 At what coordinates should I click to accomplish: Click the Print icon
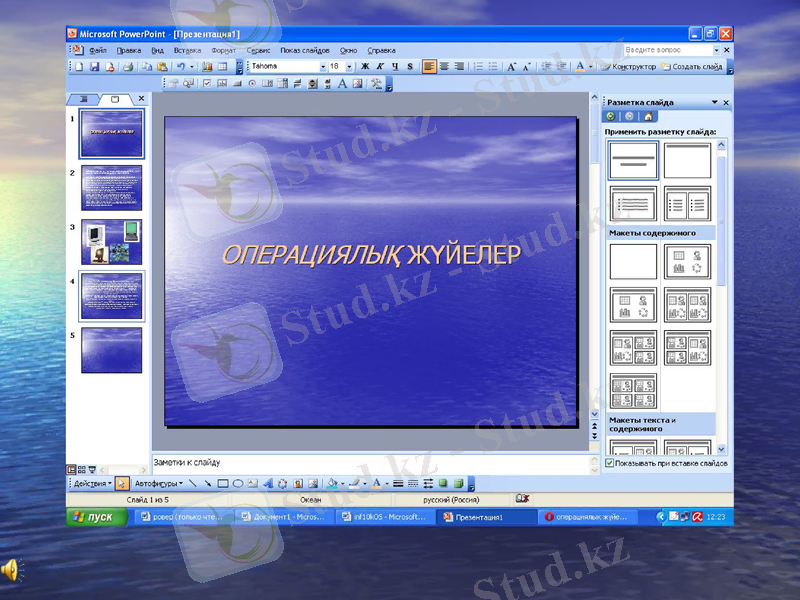pos(129,67)
